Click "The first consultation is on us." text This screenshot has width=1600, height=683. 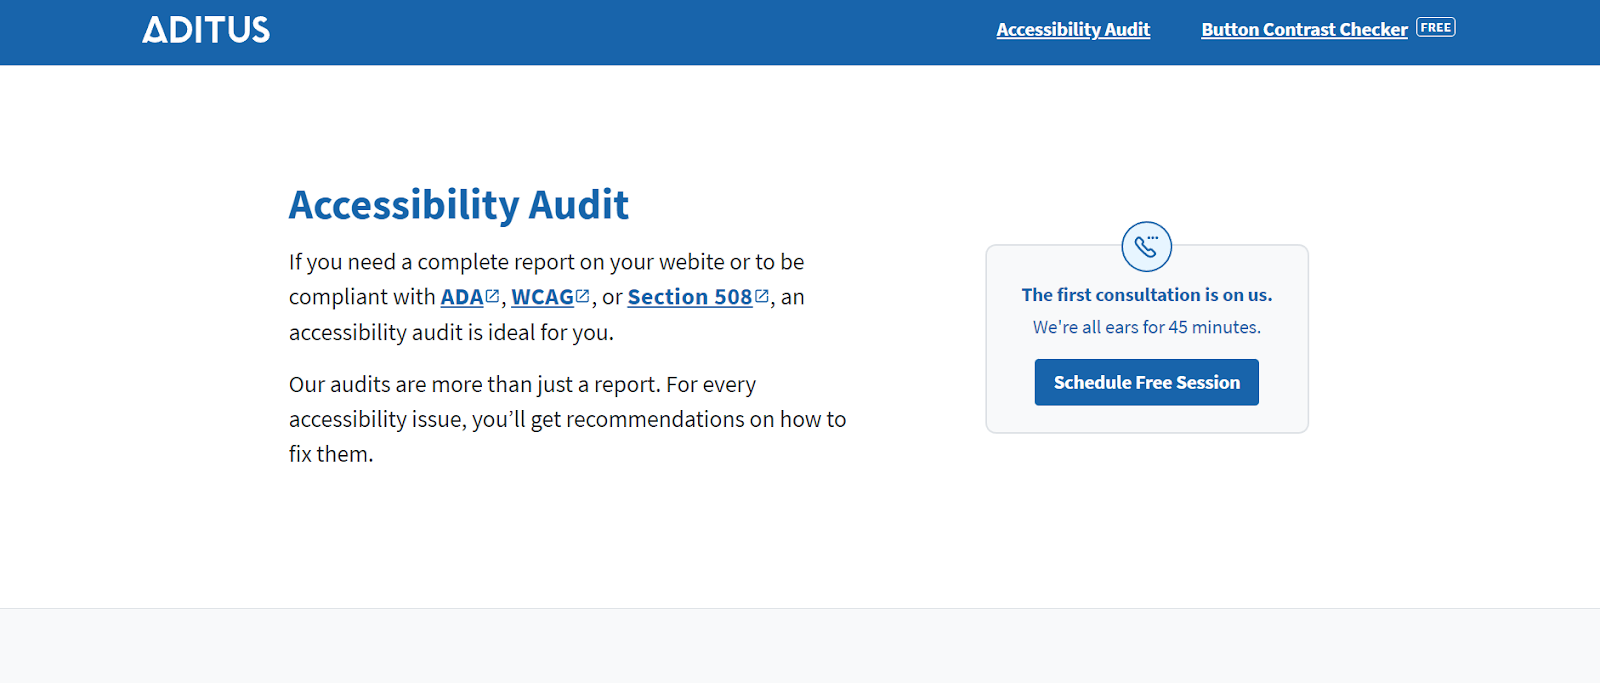coord(1147,295)
